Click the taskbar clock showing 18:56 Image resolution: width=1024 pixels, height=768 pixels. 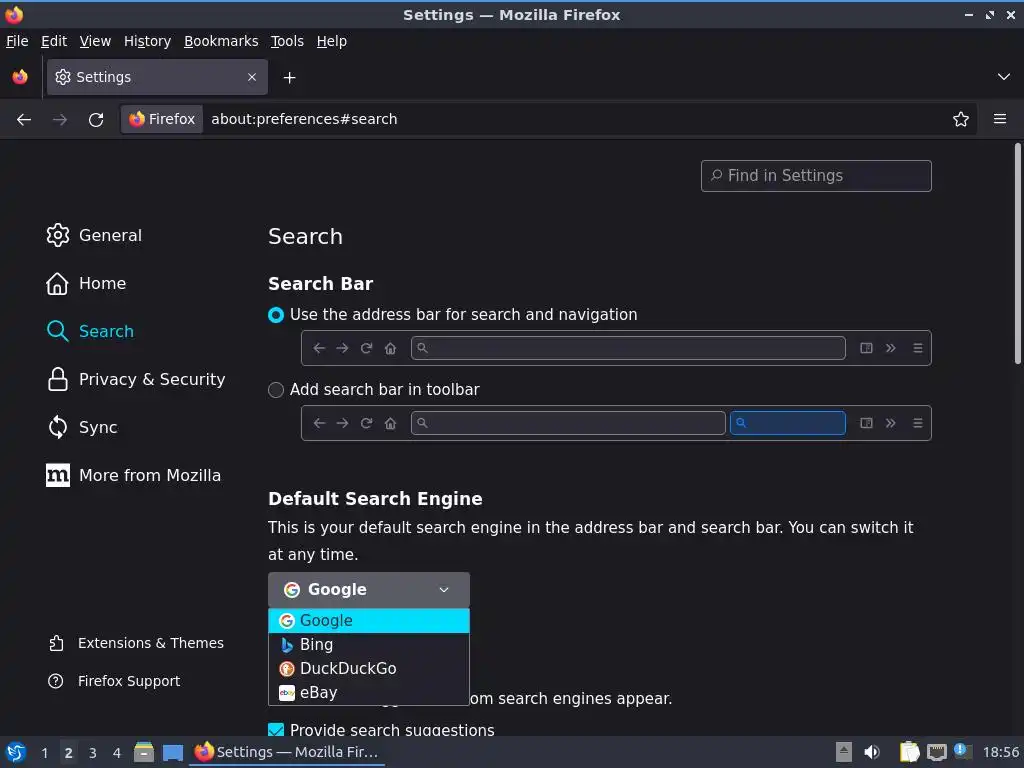pyautogui.click(x=1000, y=752)
